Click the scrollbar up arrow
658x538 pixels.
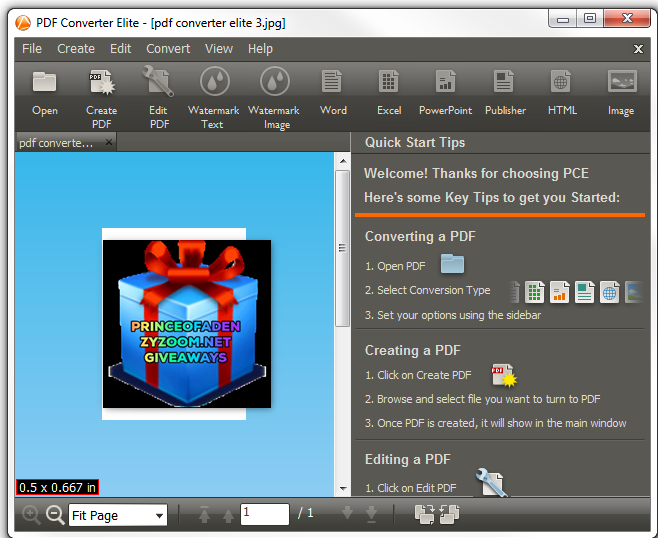tap(343, 161)
